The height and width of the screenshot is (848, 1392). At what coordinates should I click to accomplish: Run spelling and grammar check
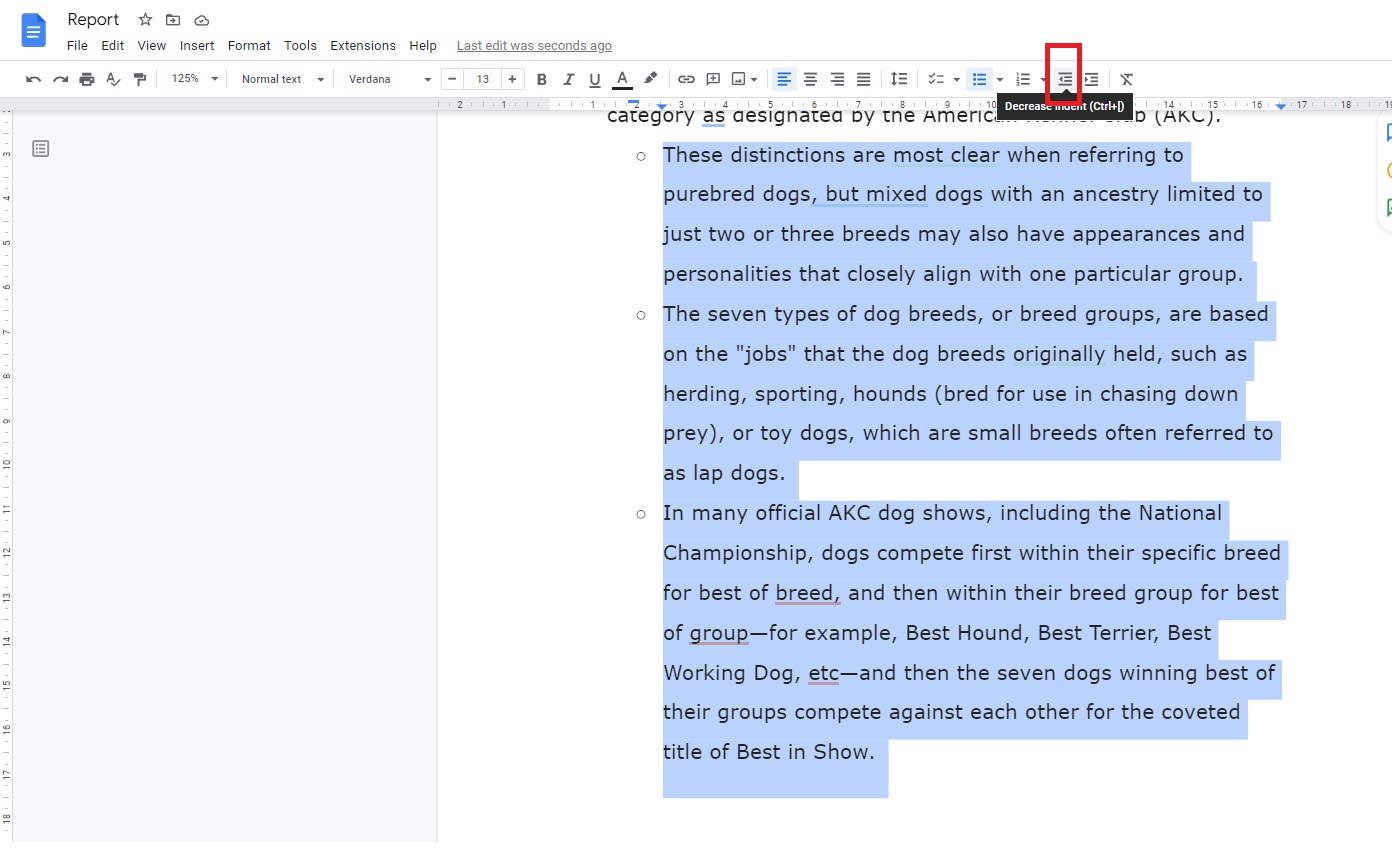(x=114, y=79)
